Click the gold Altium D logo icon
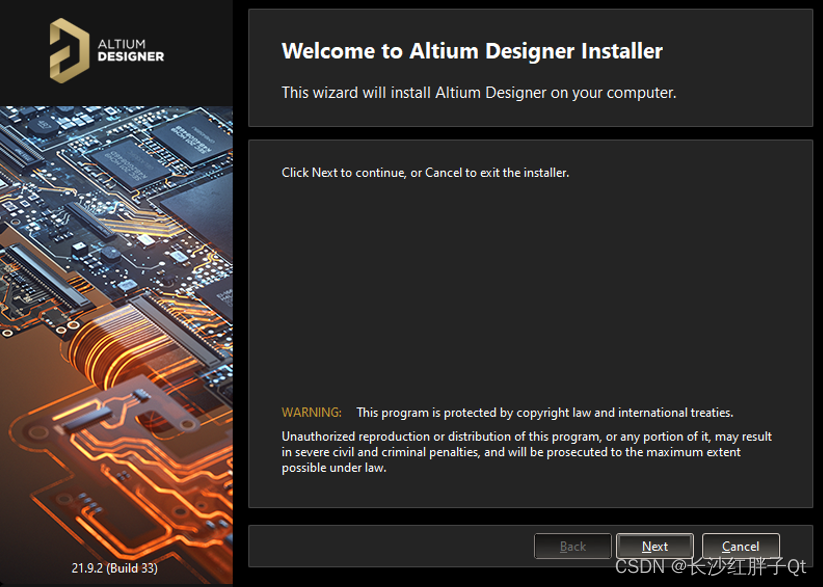 (x=69, y=50)
